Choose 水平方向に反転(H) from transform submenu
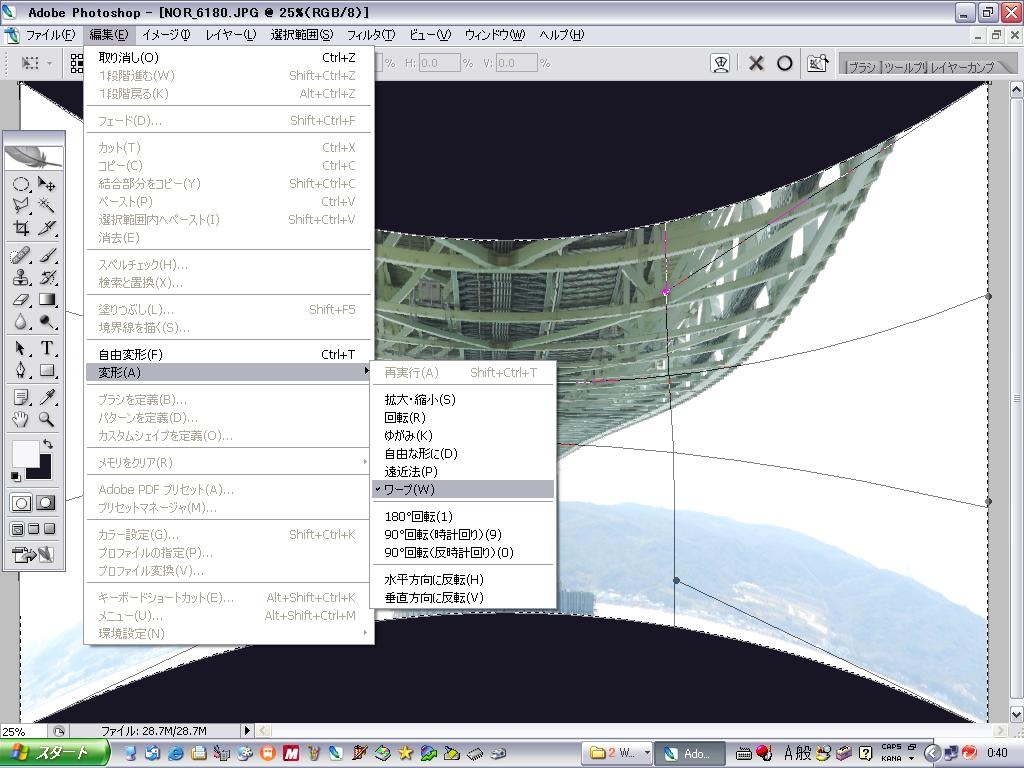The height and width of the screenshot is (768, 1024). tap(434, 579)
